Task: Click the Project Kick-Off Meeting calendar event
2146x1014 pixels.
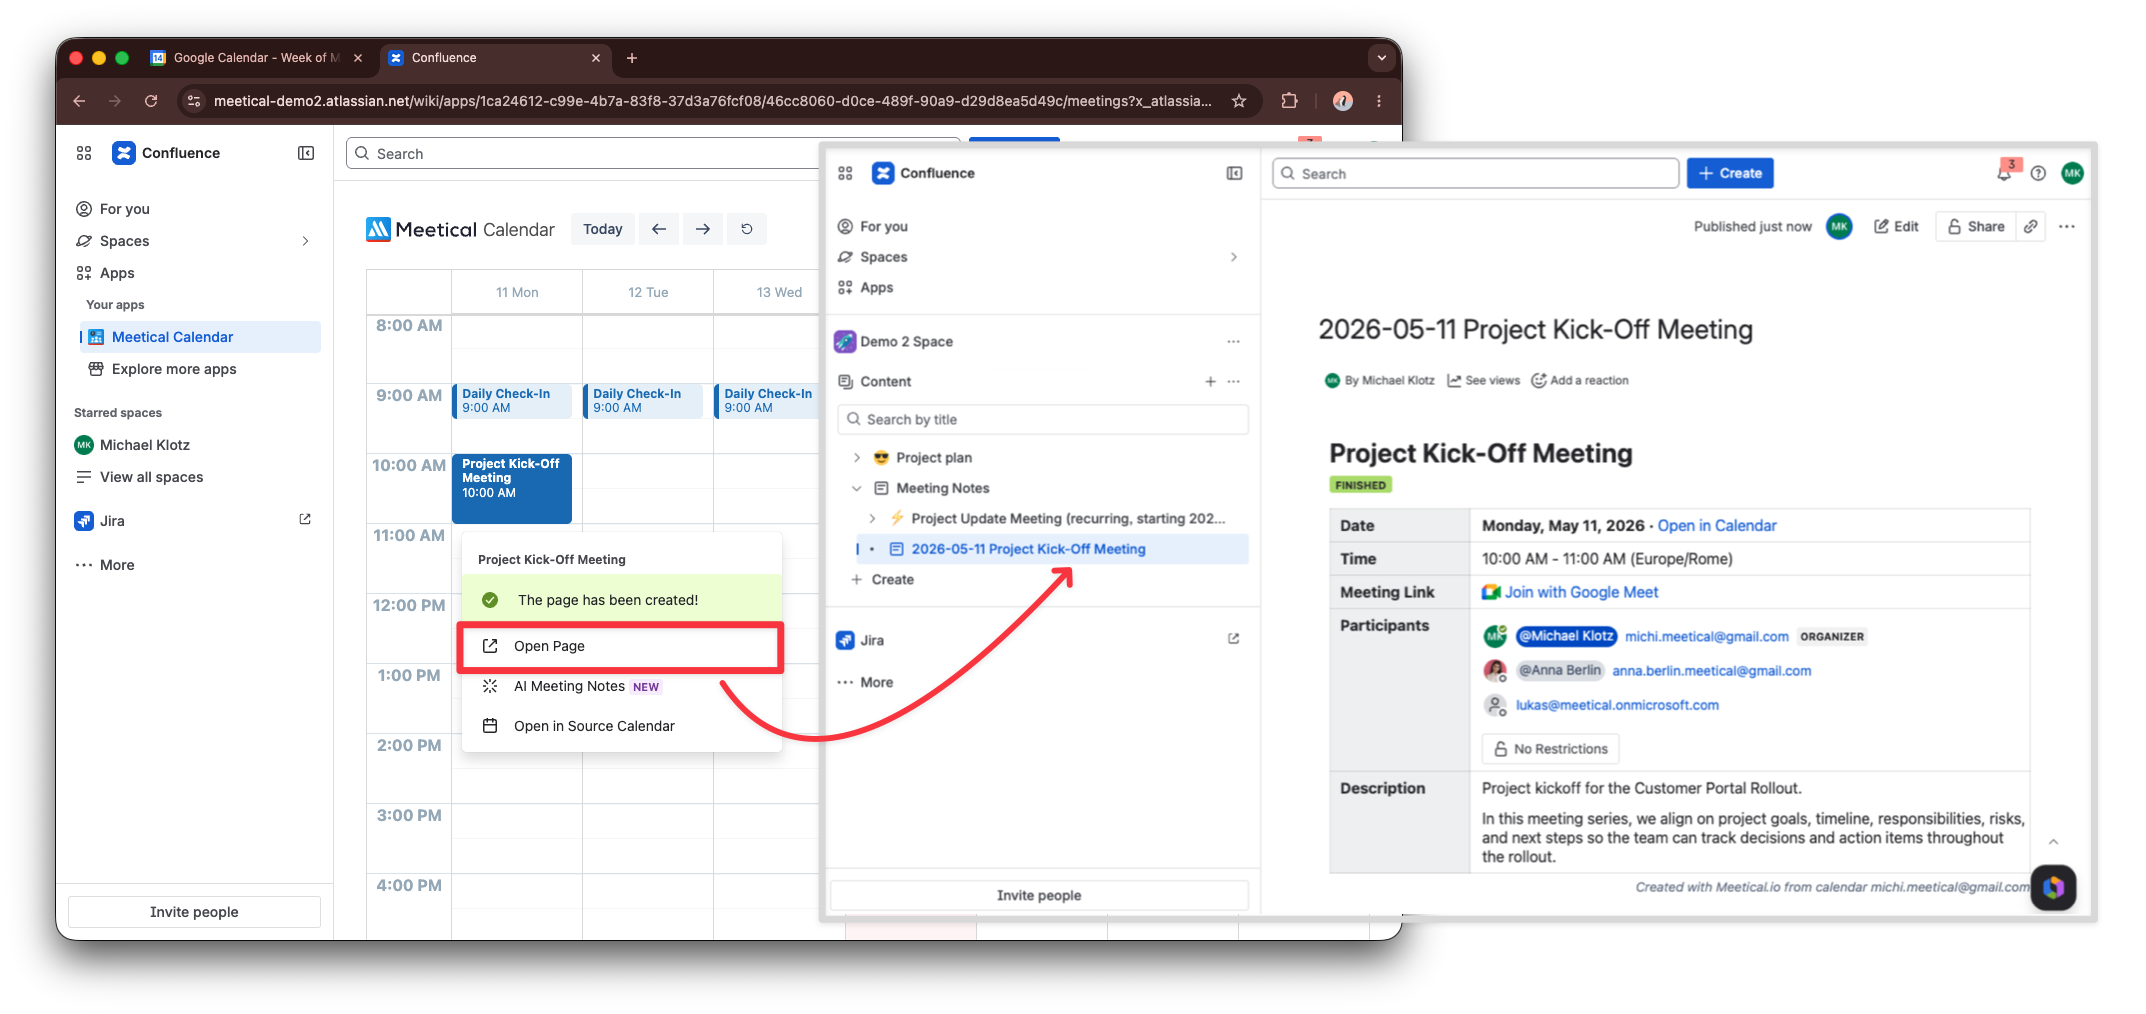Action: (512, 488)
